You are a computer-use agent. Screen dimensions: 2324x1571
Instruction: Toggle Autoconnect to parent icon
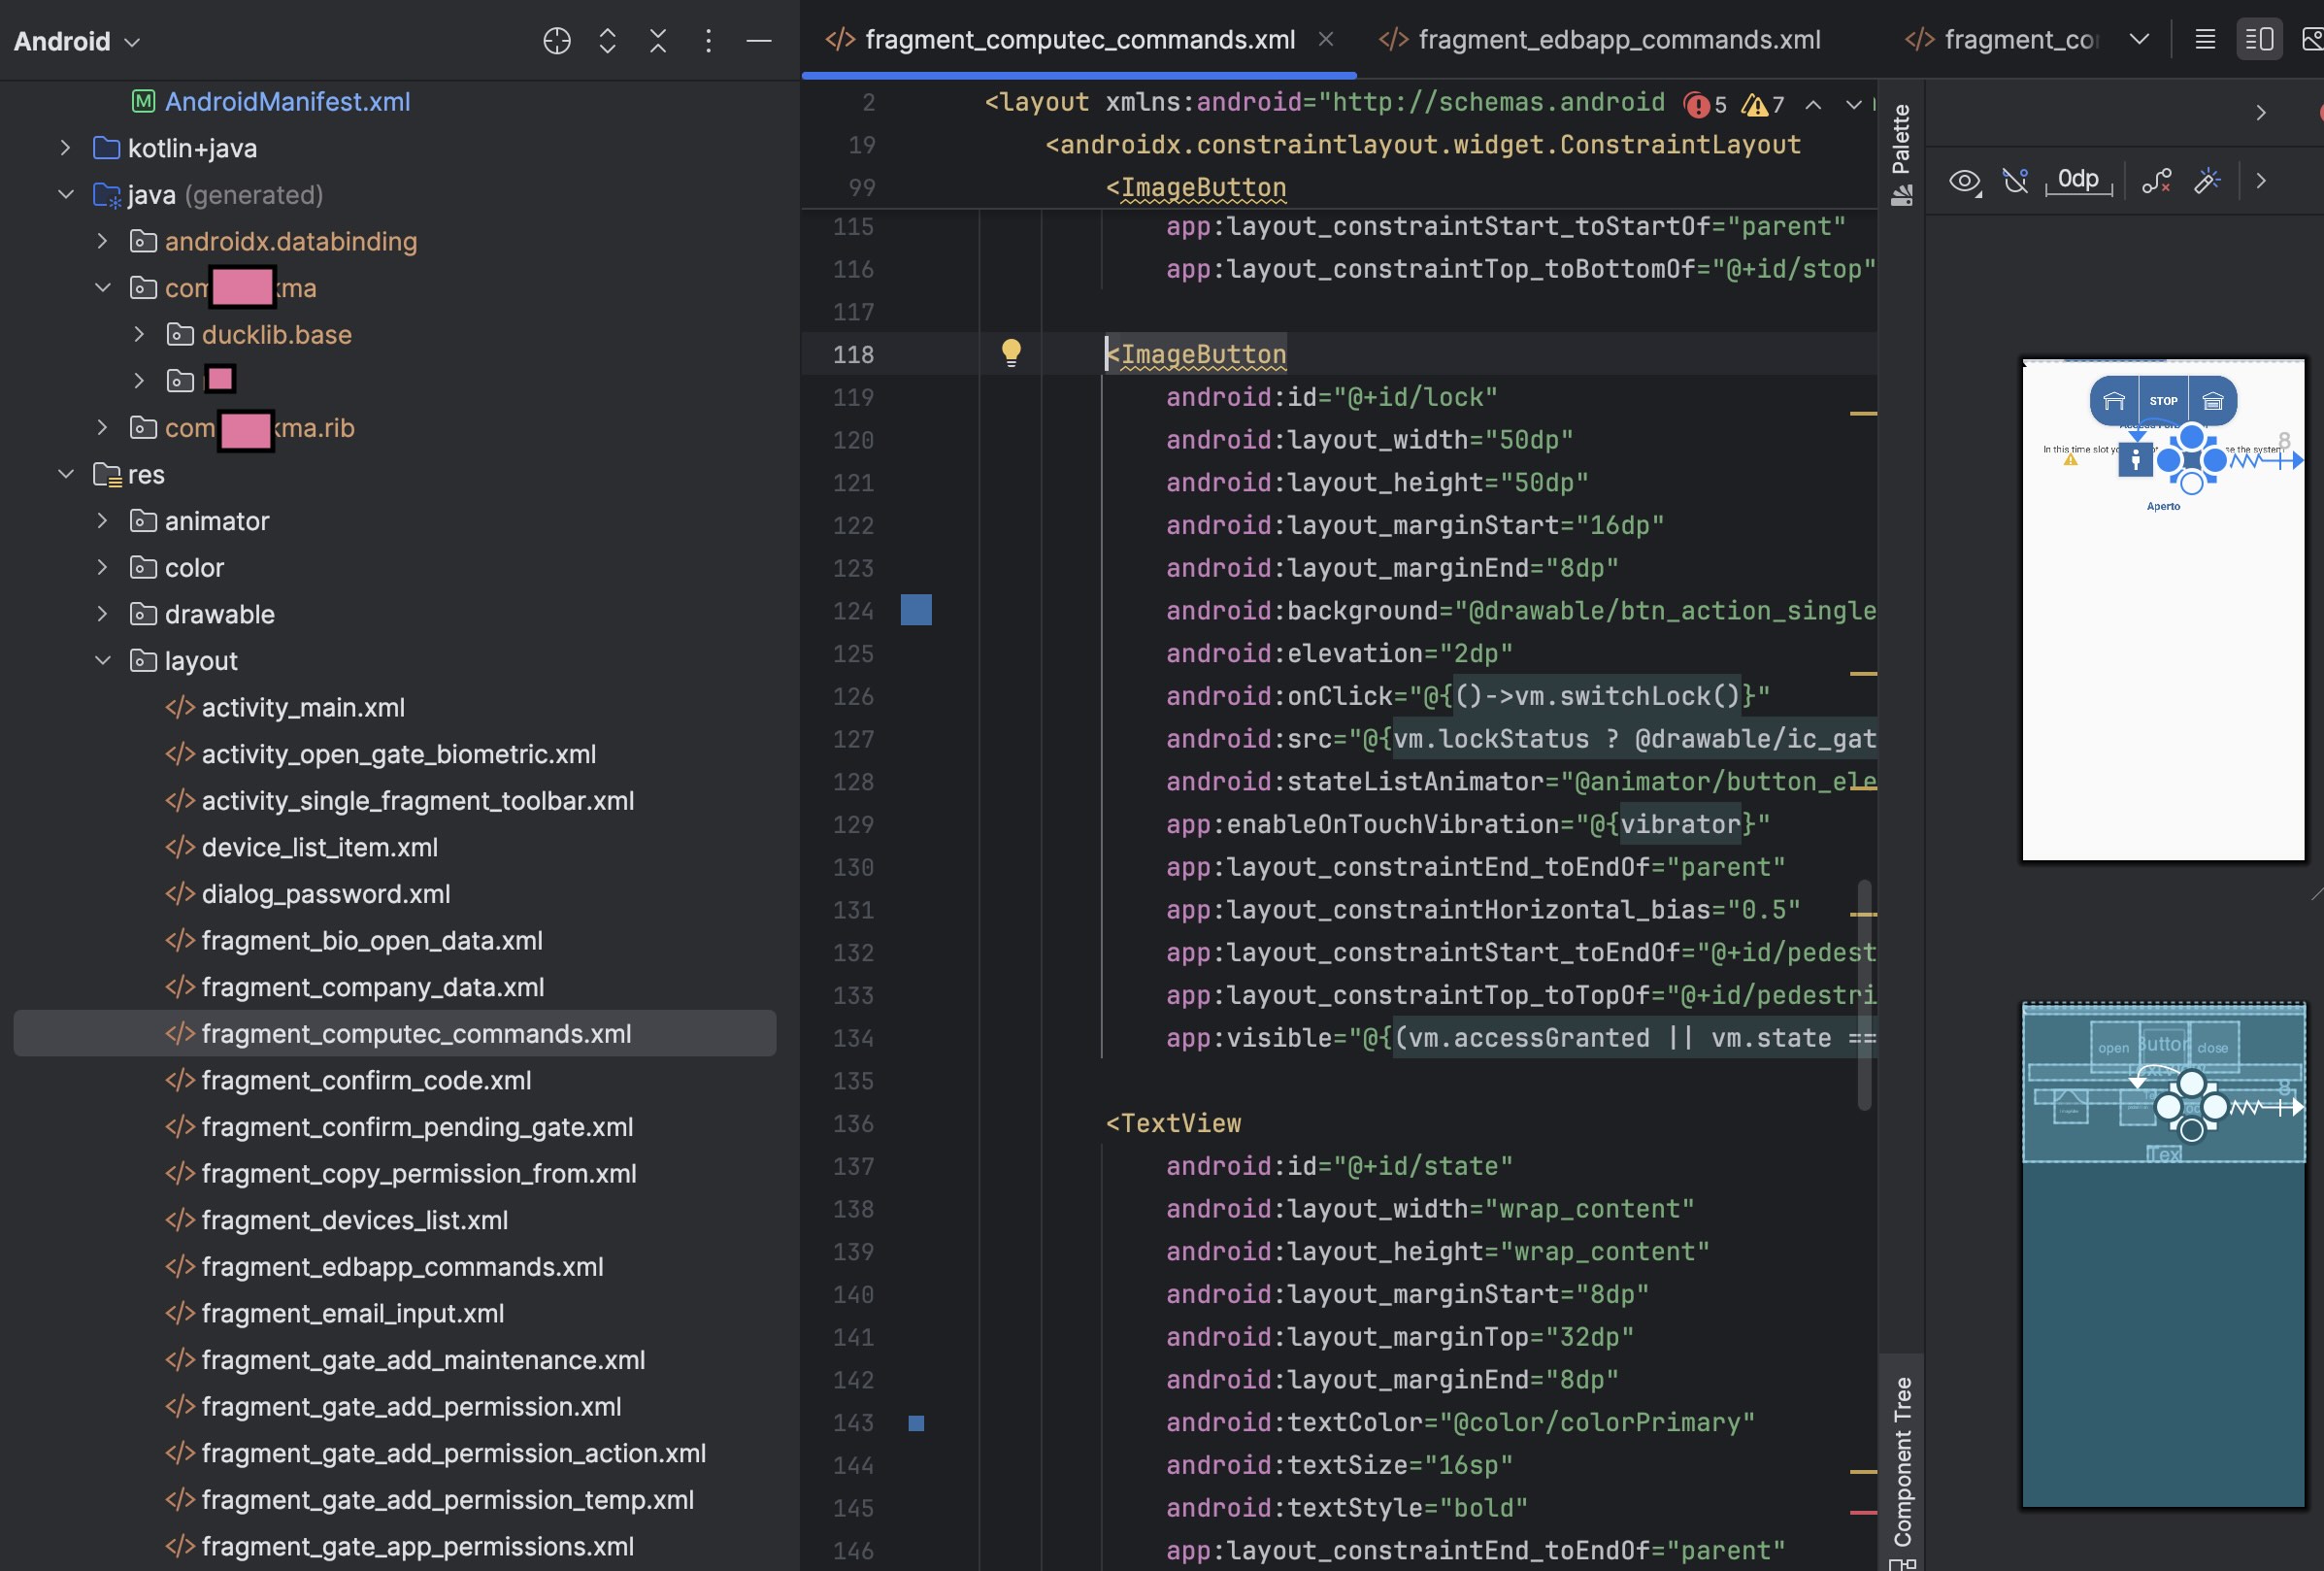click(x=2015, y=181)
